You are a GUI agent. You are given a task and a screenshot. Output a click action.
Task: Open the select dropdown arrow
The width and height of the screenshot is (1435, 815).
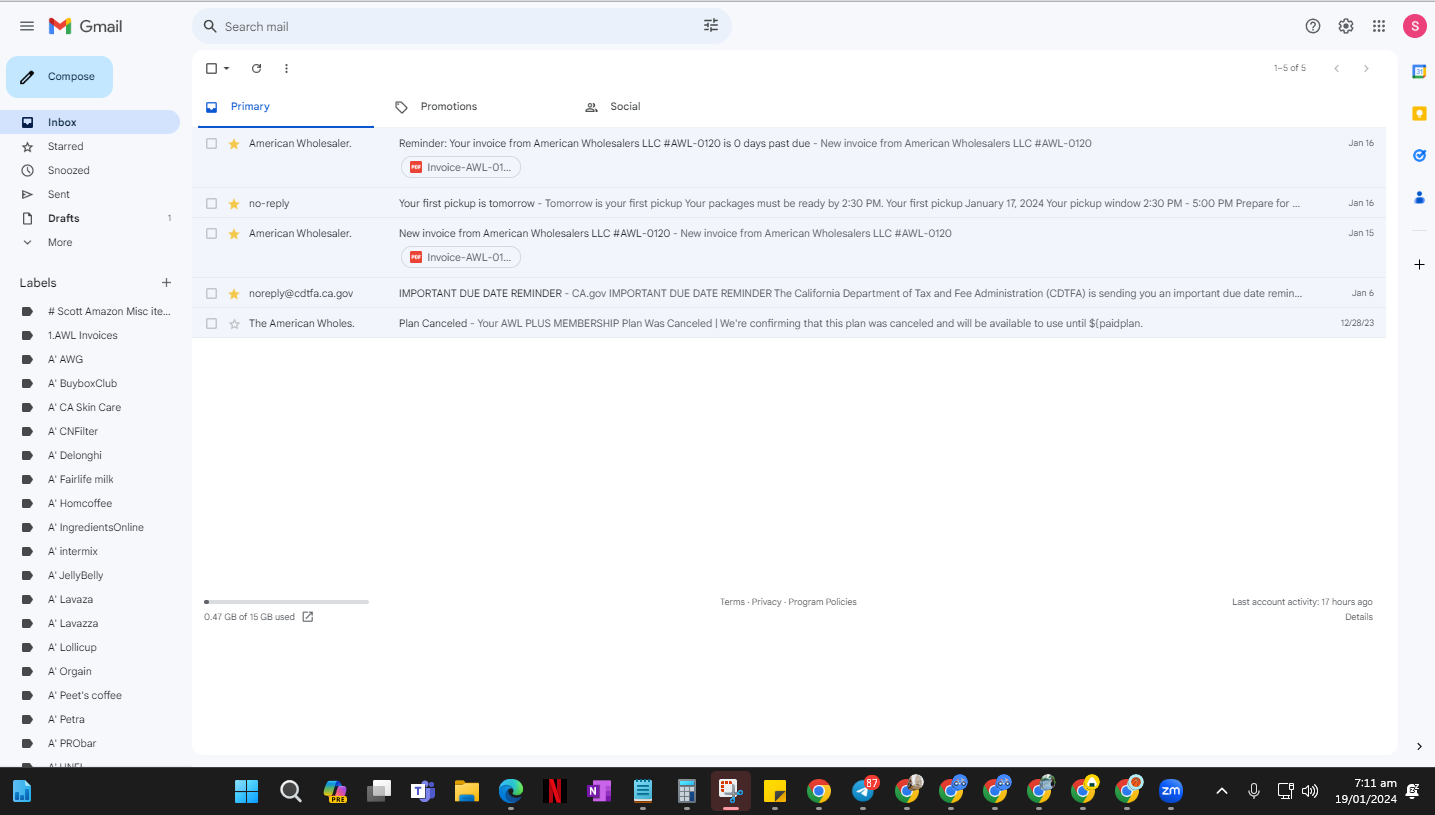point(226,68)
